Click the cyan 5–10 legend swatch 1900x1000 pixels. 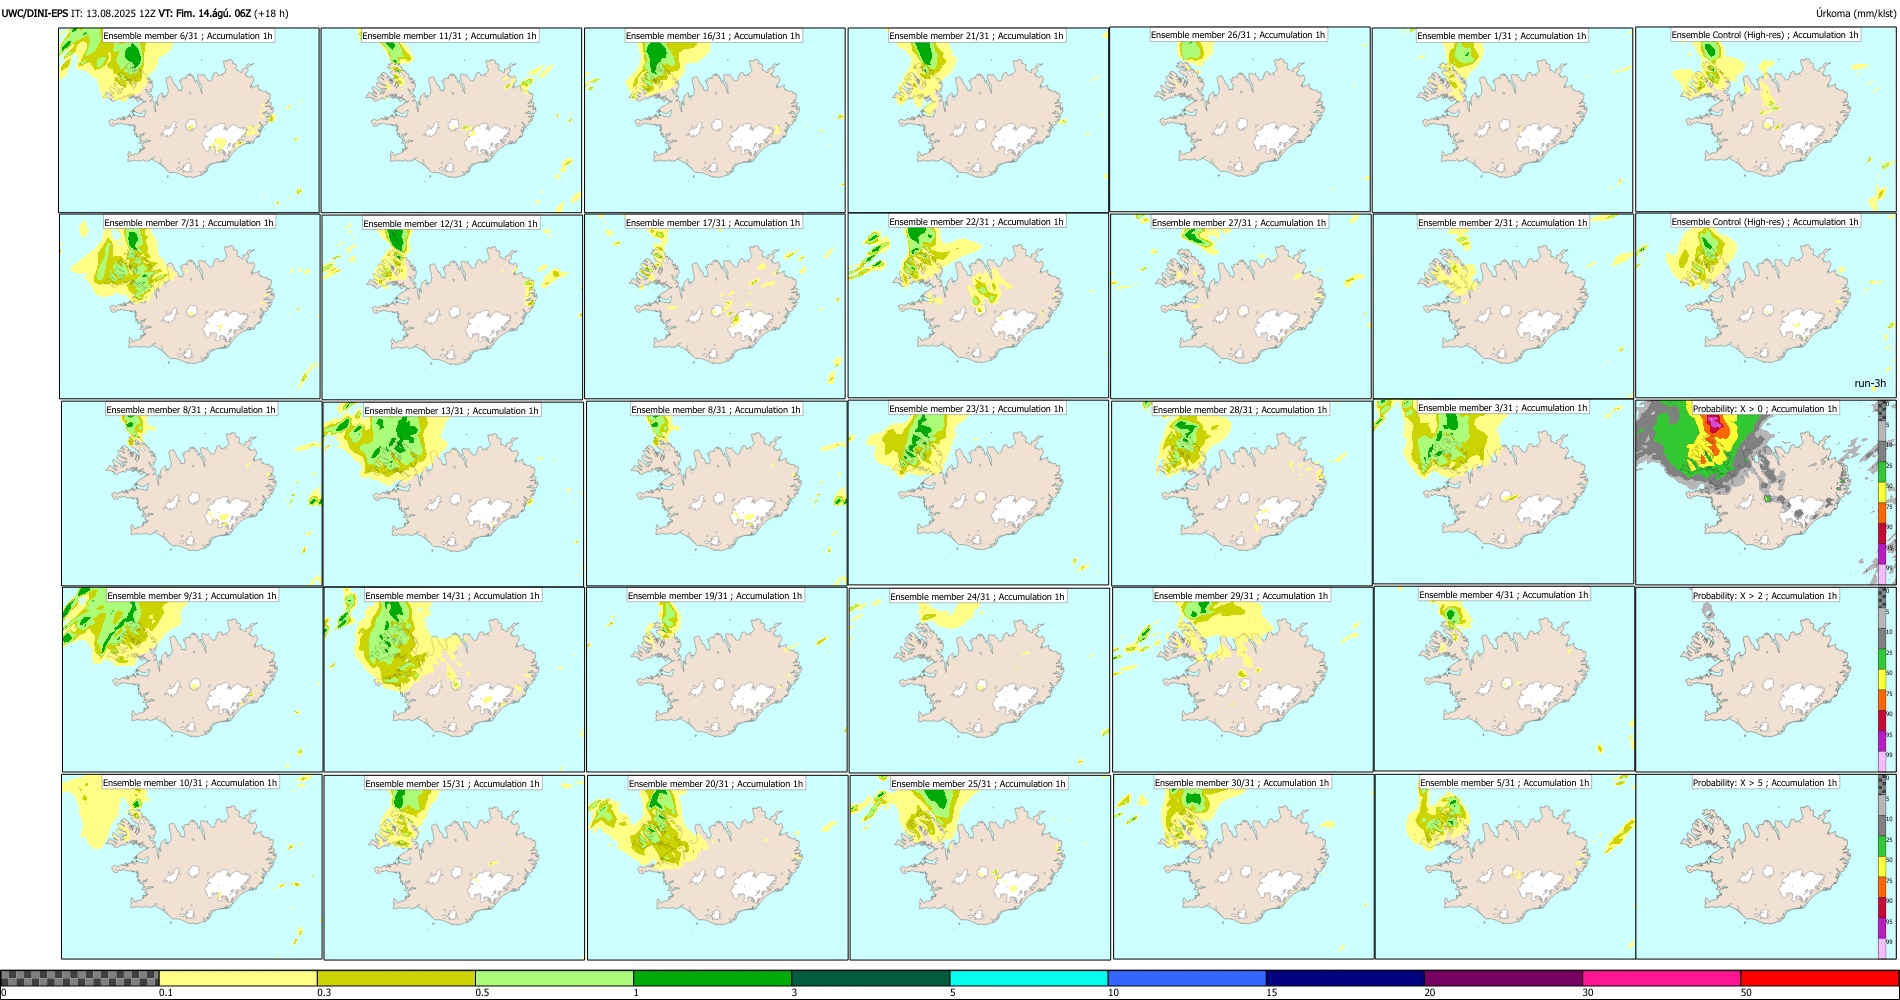(1029, 978)
